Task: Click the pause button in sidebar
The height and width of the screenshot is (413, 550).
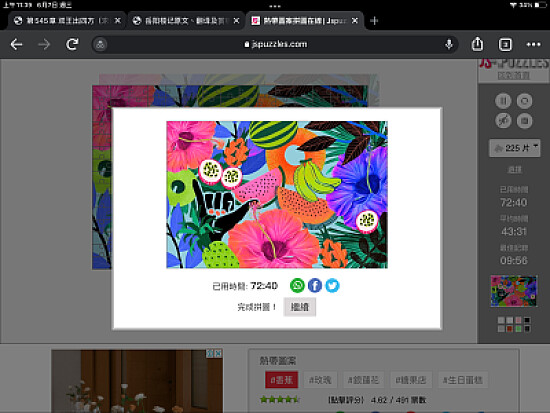Action: [503, 101]
